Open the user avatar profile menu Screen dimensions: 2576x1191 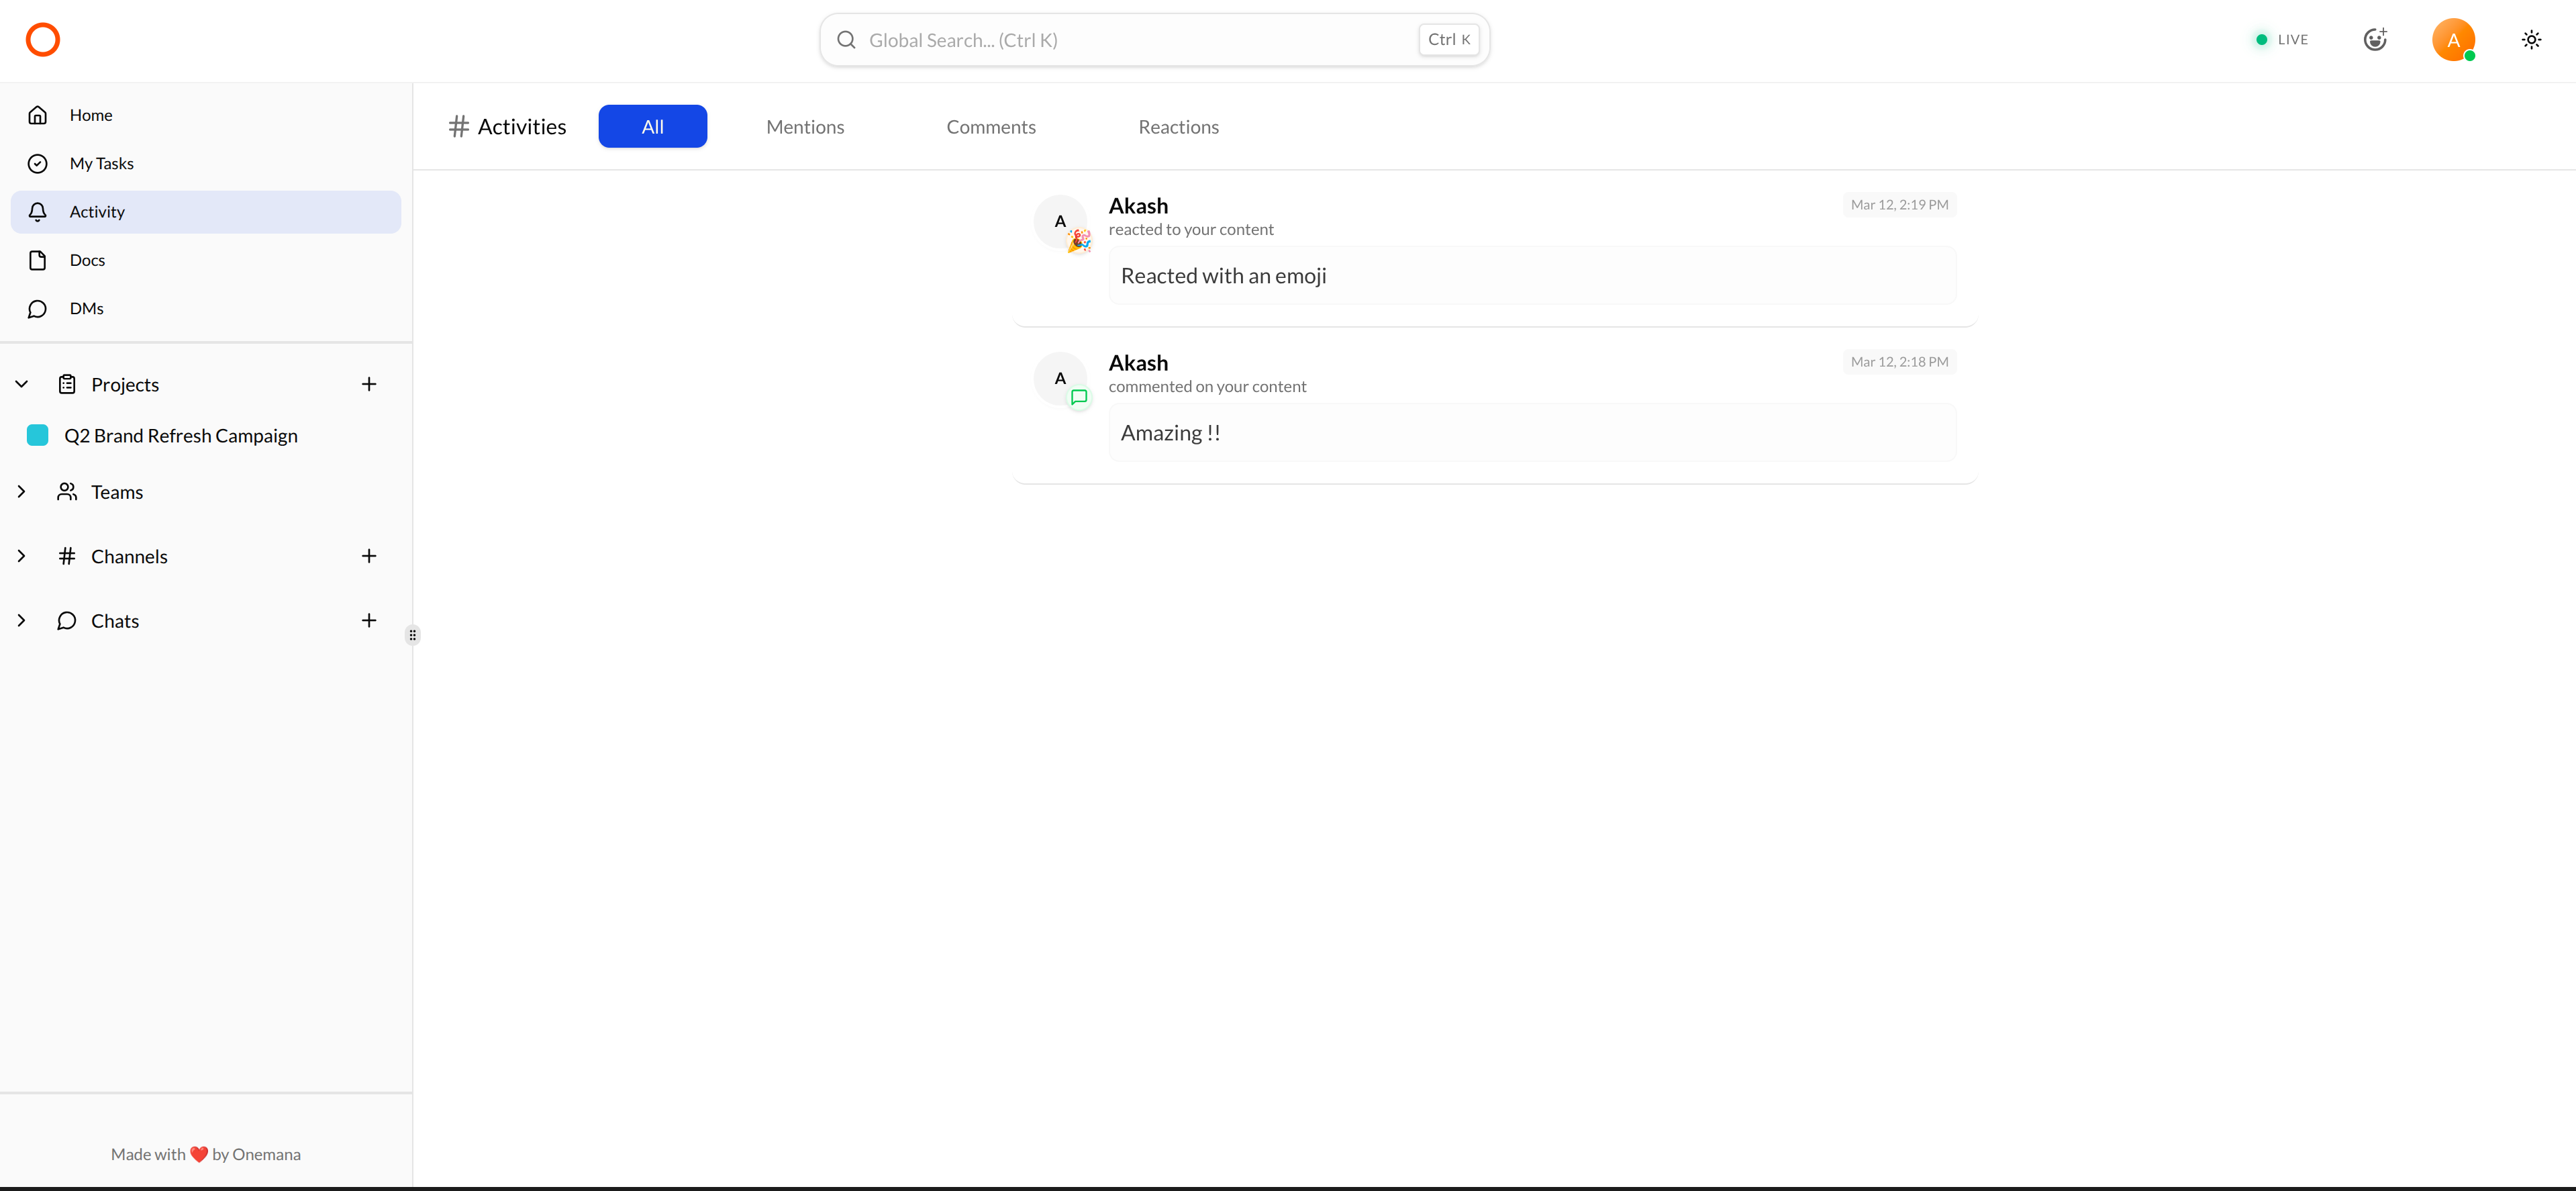2452,40
